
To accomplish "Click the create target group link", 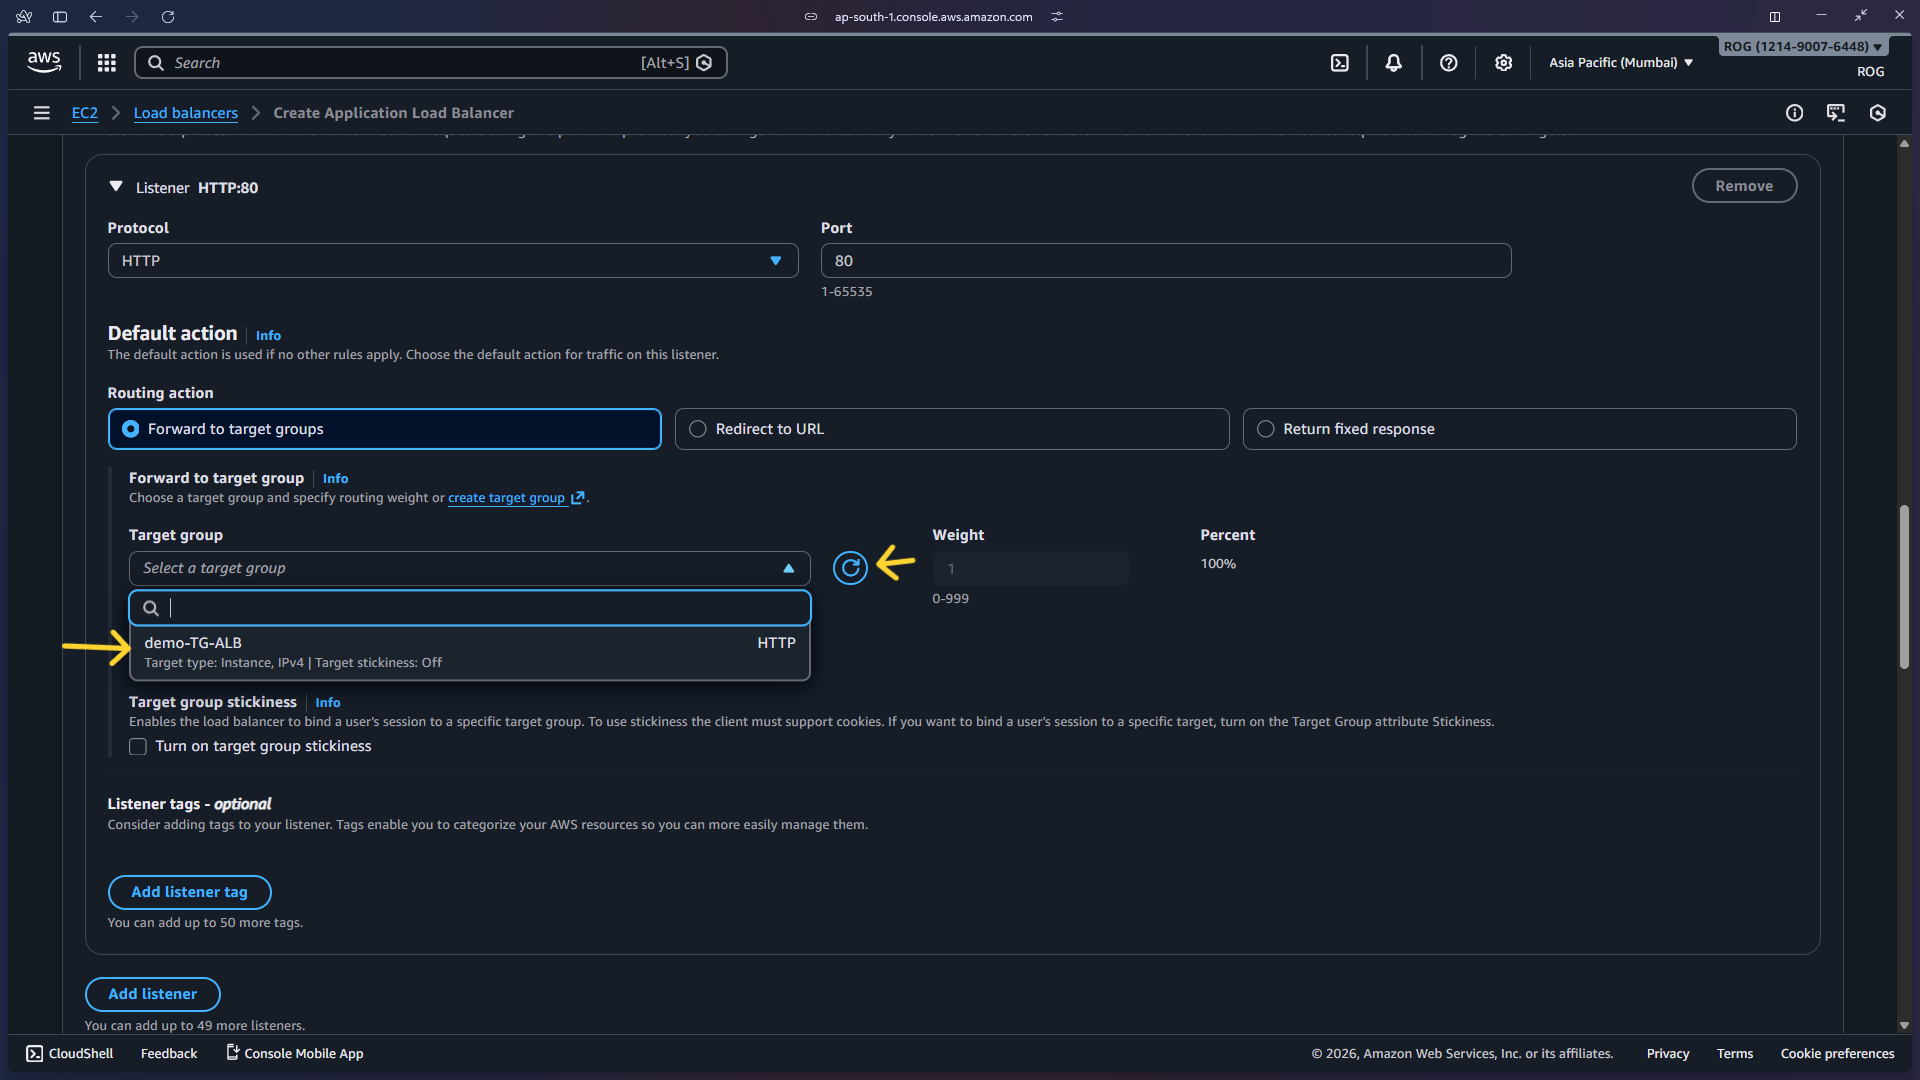I will click(507, 498).
